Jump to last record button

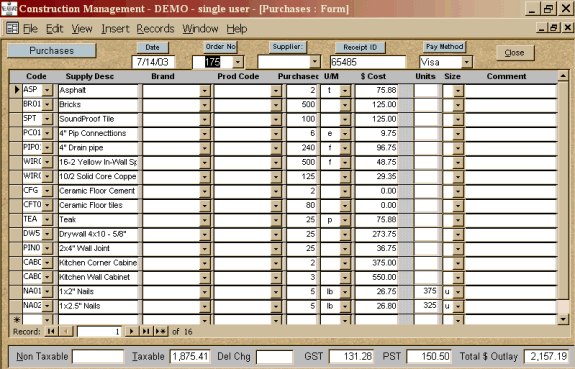pos(146,332)
